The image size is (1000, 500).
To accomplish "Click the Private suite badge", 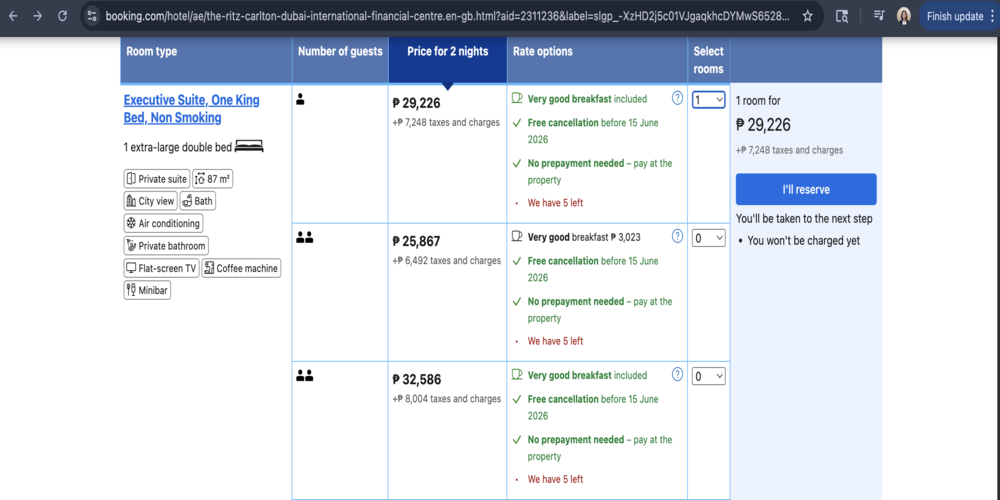I will pyautogui.click(x=156, y=179).
